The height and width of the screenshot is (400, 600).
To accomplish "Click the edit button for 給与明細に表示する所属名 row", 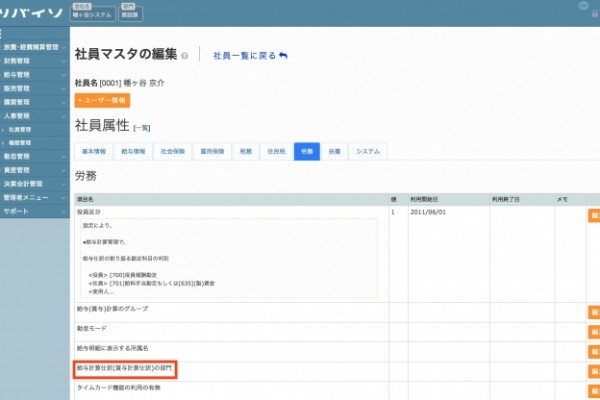I will pos(594,351).
